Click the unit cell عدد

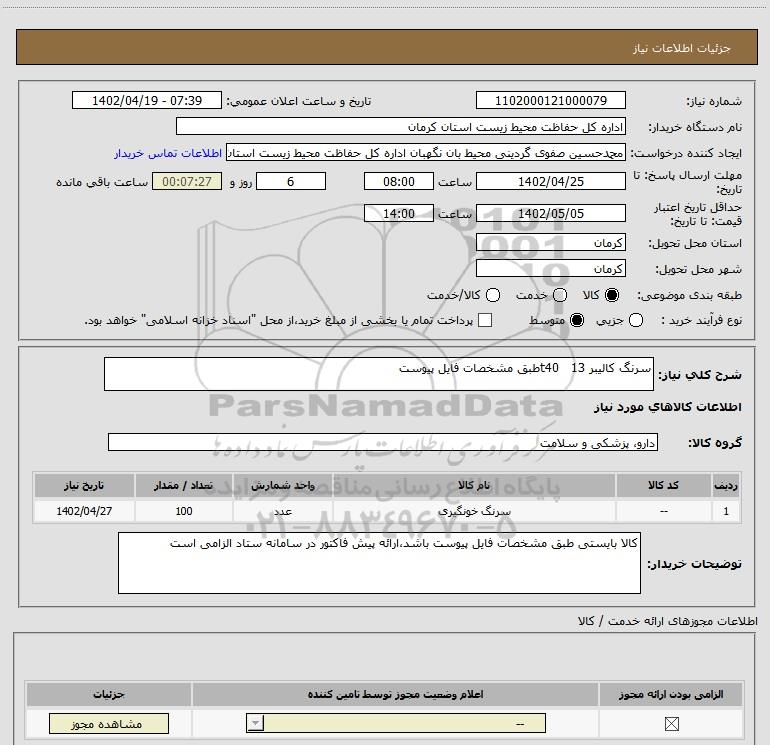[283, 511]
